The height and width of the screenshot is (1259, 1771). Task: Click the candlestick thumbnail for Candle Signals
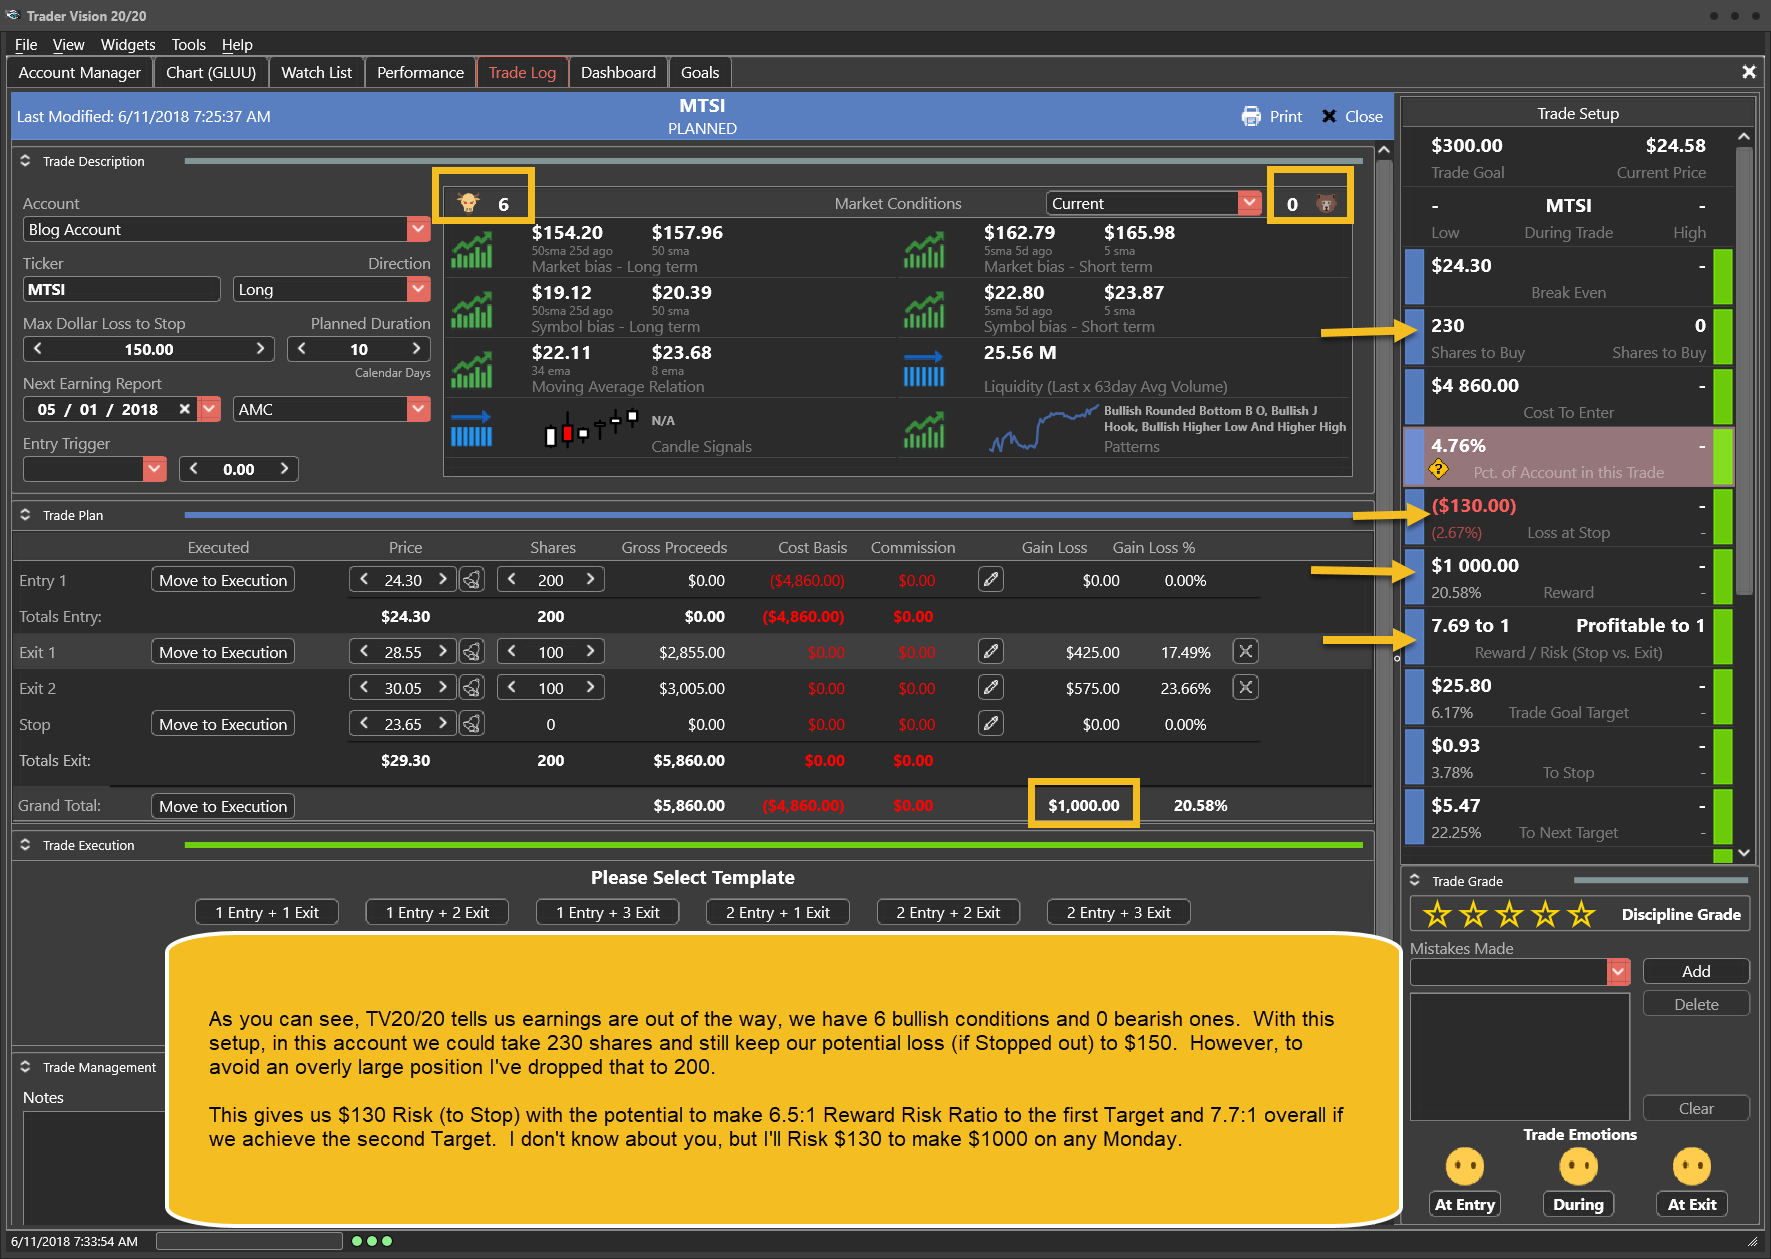tap(591, 429)
